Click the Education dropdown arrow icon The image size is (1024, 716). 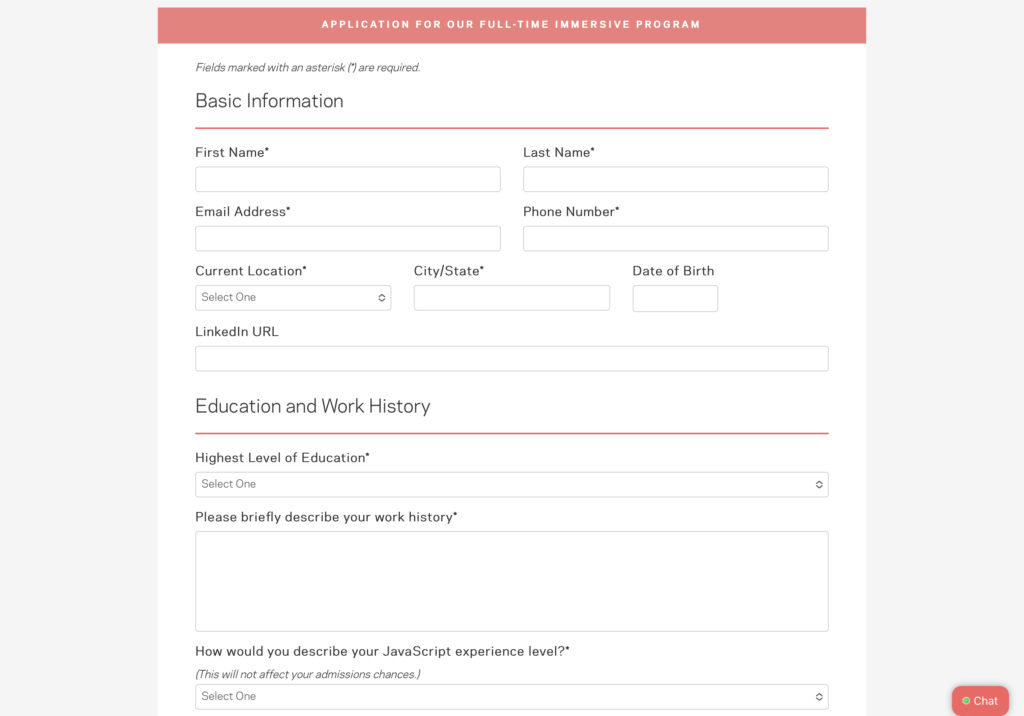coord(819,484)
